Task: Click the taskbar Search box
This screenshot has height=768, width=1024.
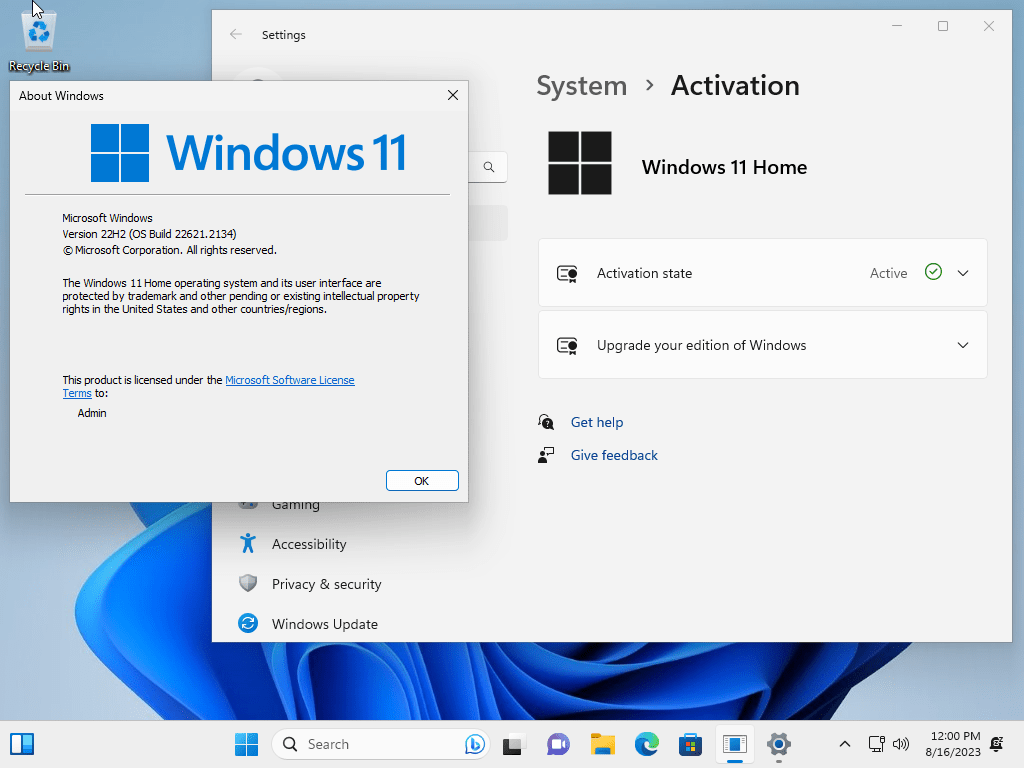Action: [x=381, y=744]
